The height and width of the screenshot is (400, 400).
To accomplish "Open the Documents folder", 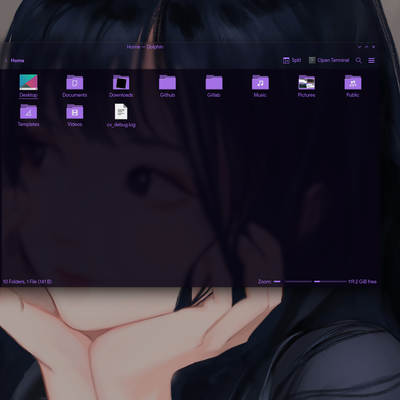I will point(75,82).
